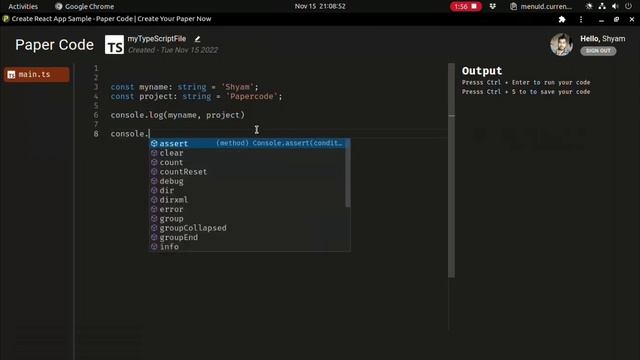
Task: Click the Dropbox tray icon
Action: coord(493,6)
